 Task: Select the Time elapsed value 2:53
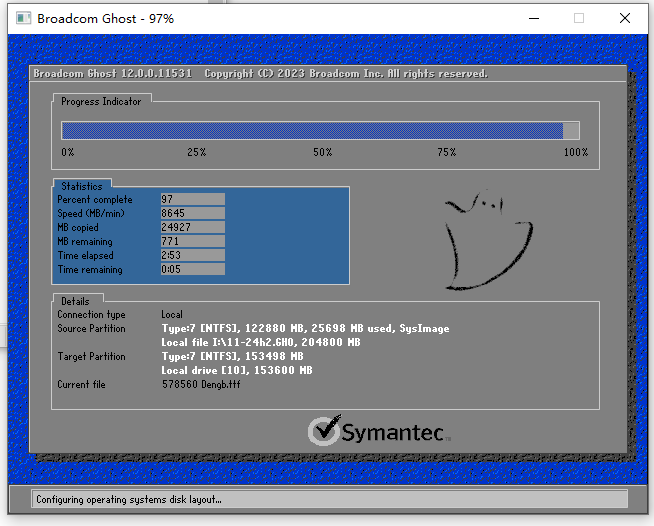tap(193, 255)
